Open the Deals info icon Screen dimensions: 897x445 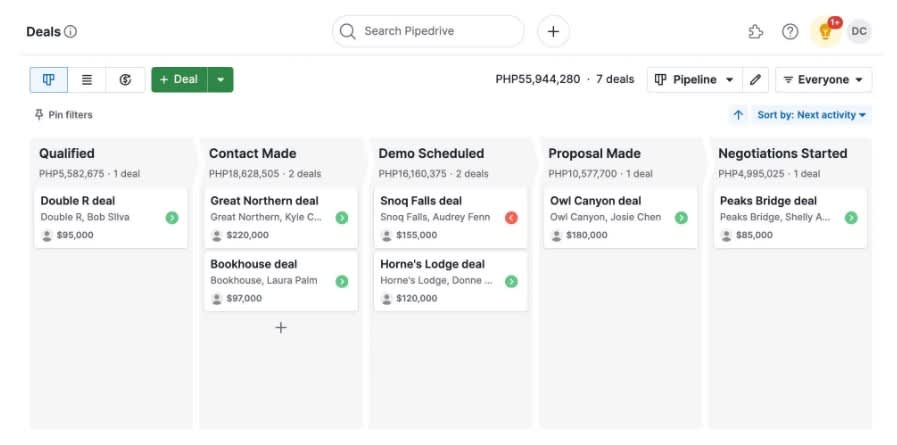tap(70, 31)
